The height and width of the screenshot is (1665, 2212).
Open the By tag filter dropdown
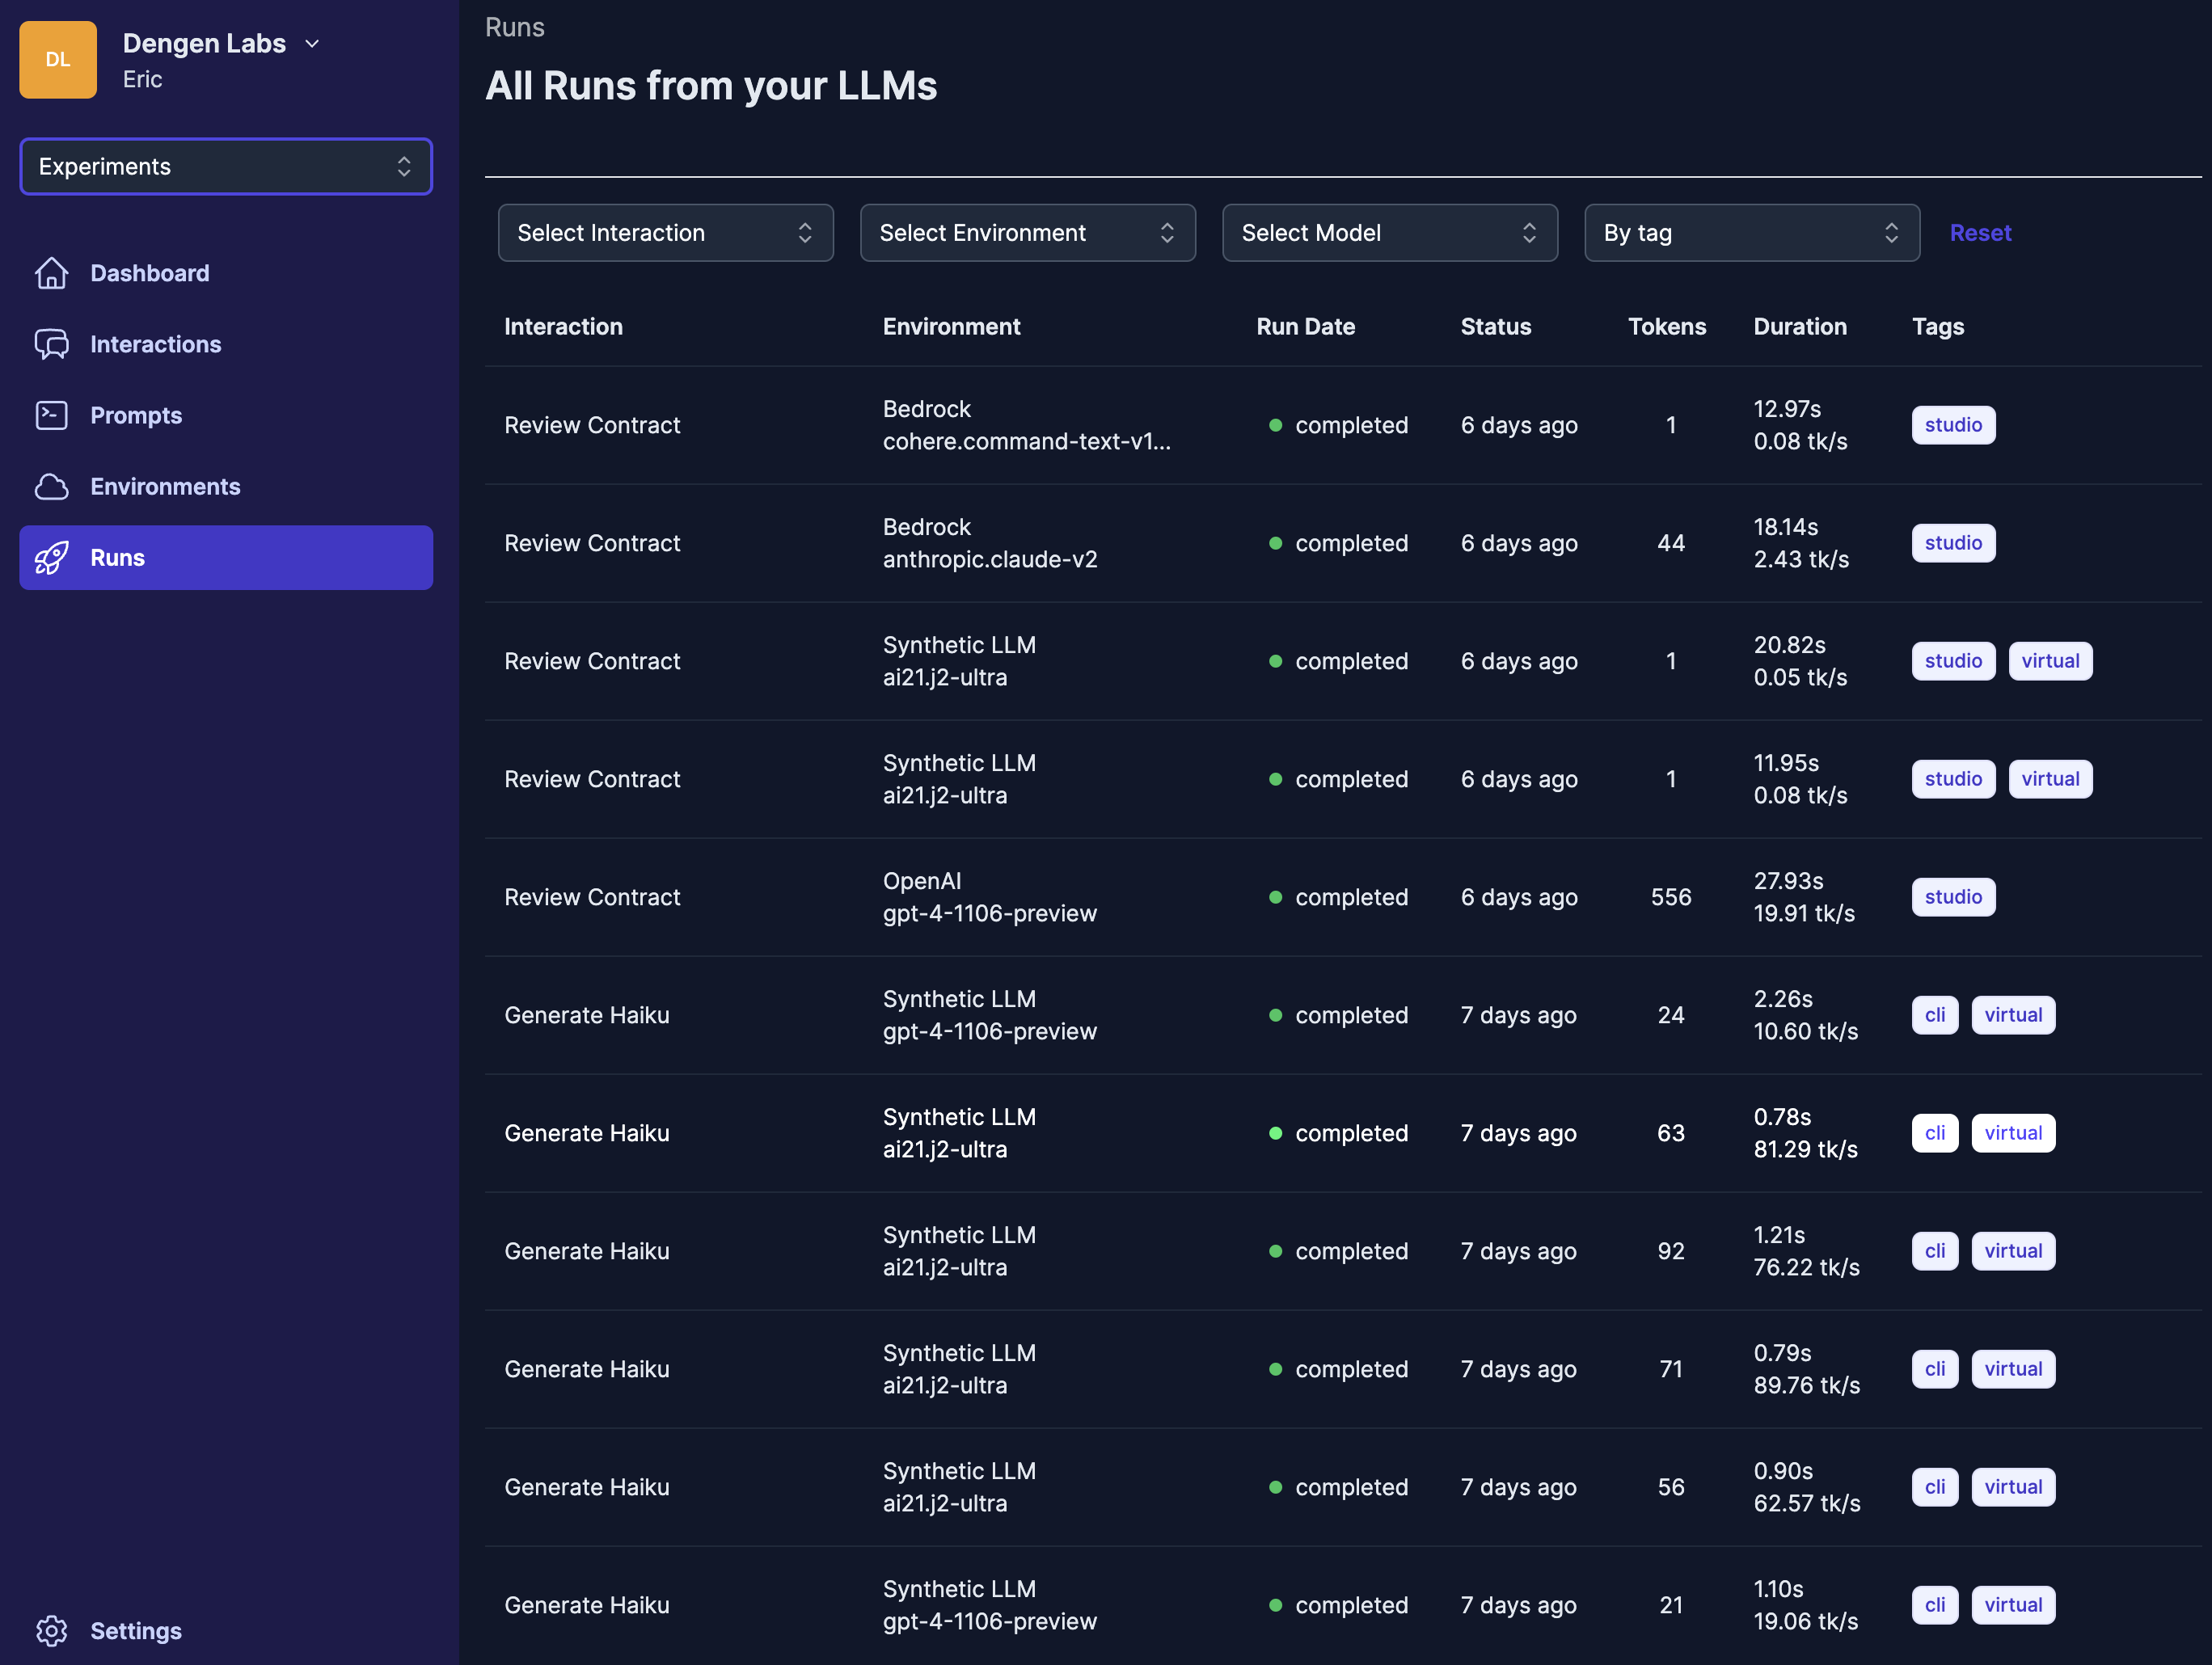tap(1751, 233)
